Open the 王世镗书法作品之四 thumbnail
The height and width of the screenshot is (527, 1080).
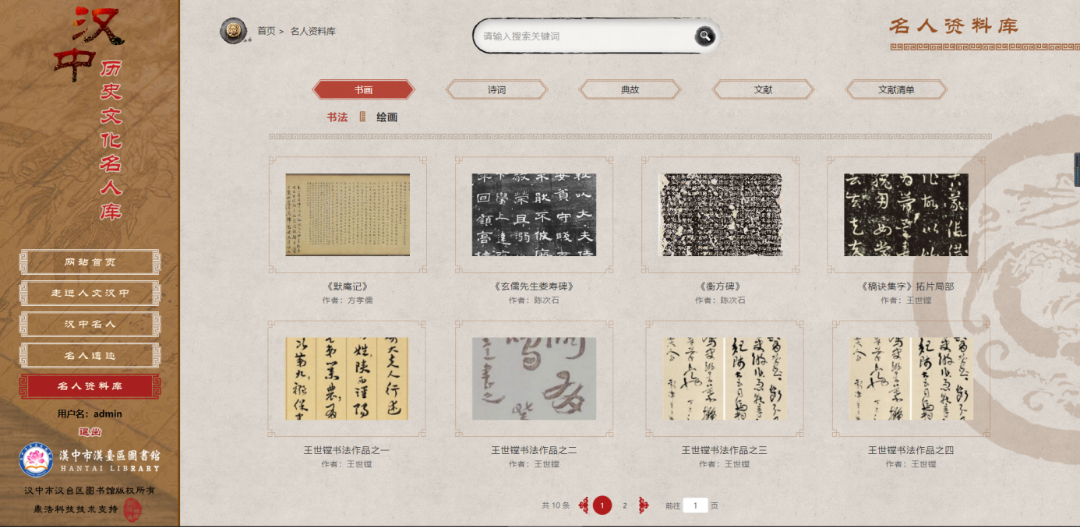coord(911,378)
